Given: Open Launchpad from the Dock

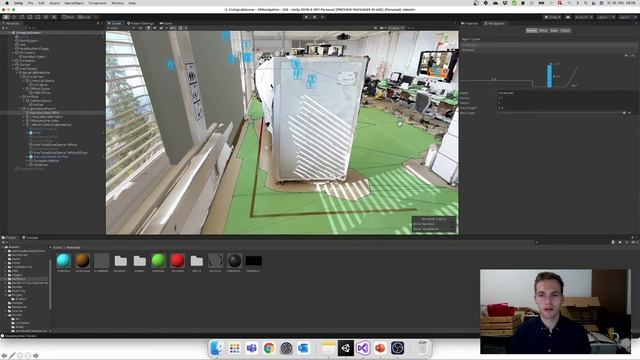Looking at the screenshot, I should click(x=234, y=348).
